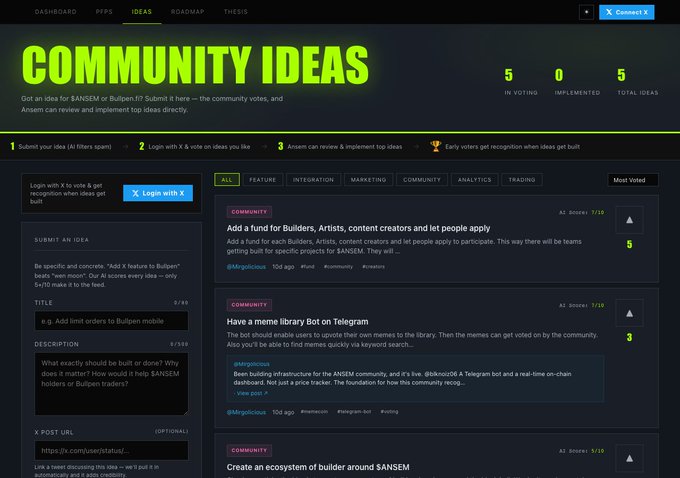Open the Dashboard nav tab

(x=56, y=12)
